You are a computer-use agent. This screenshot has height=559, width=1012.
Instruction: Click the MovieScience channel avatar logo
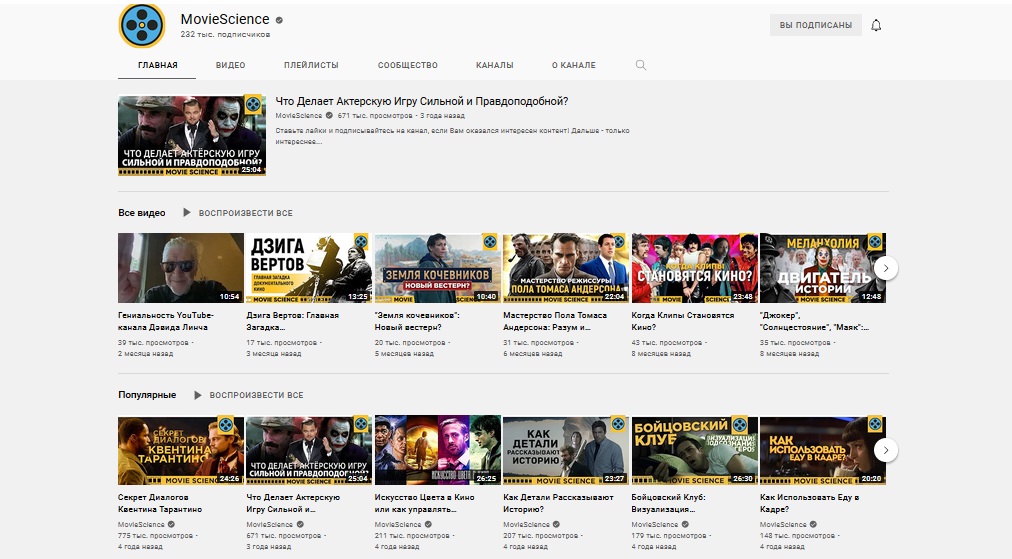142,26
